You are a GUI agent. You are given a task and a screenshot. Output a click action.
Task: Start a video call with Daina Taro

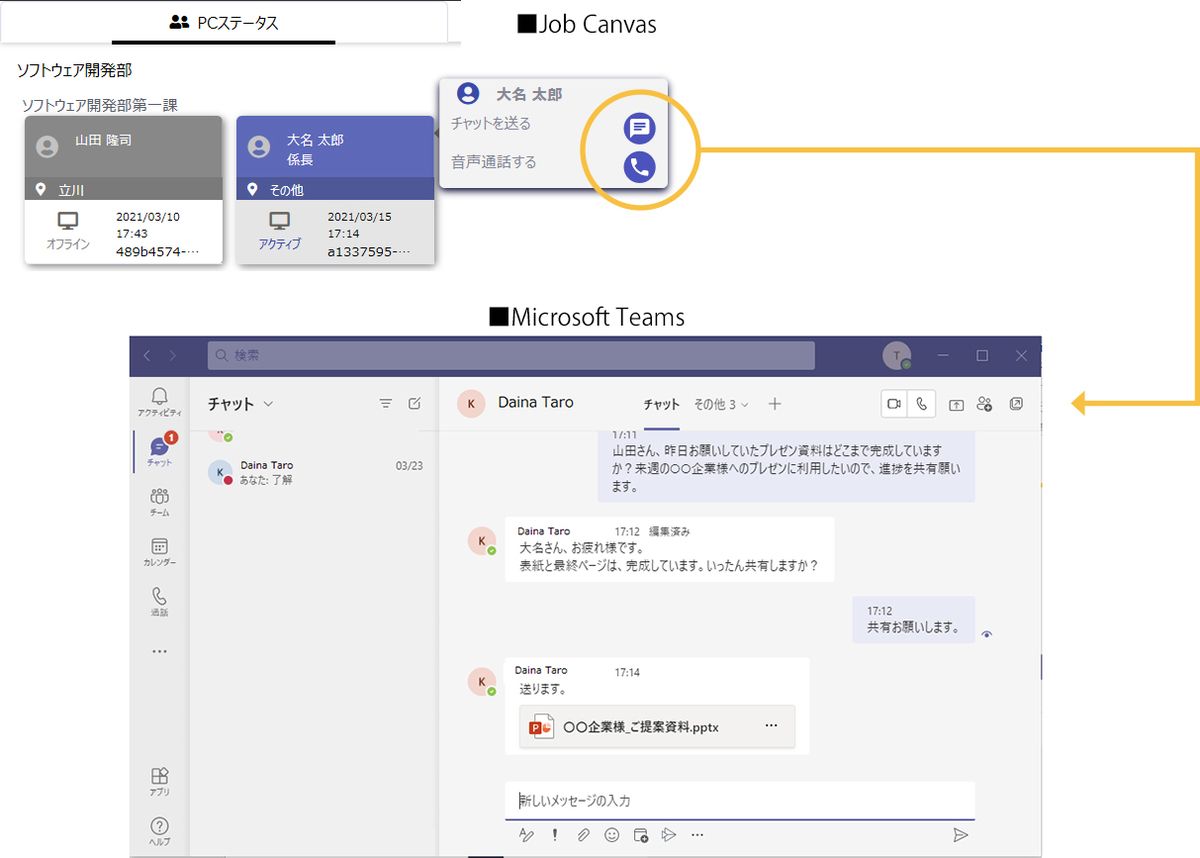click(894, 403)
